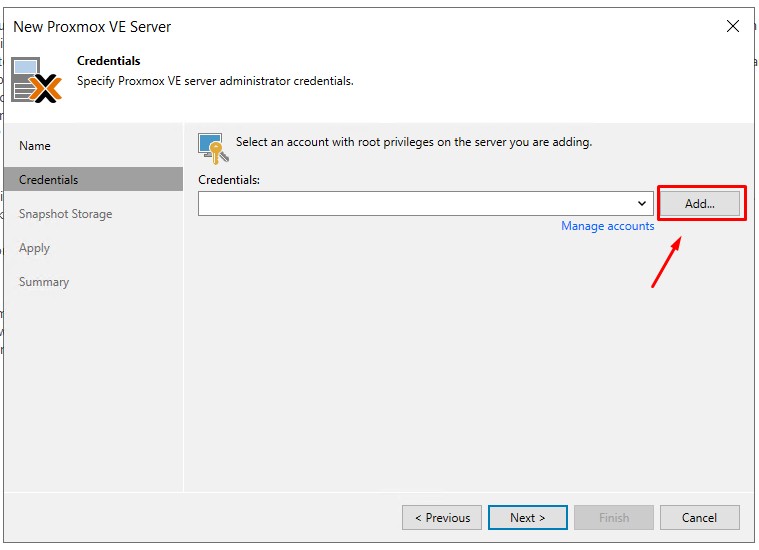Image resolution: width=759 pixels, height=550 pixels.
Task: Click the Proxmox VE server header icon
Action: click(37, 80)
